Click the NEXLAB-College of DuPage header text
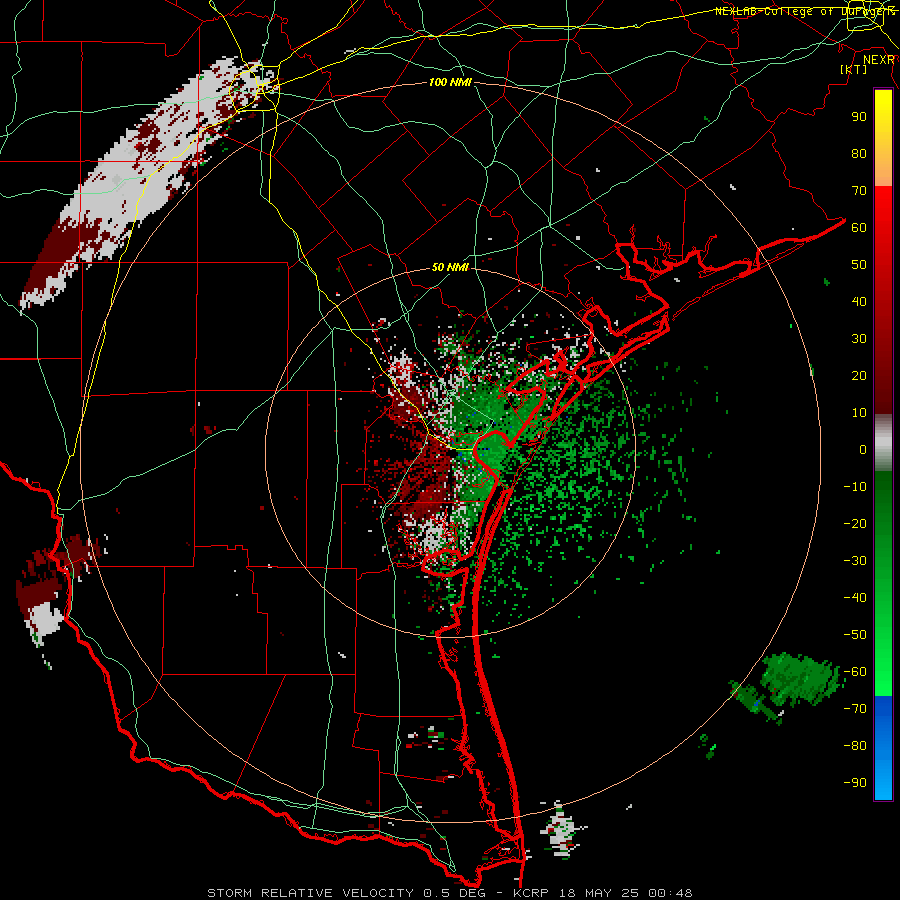 pos(805,11)
